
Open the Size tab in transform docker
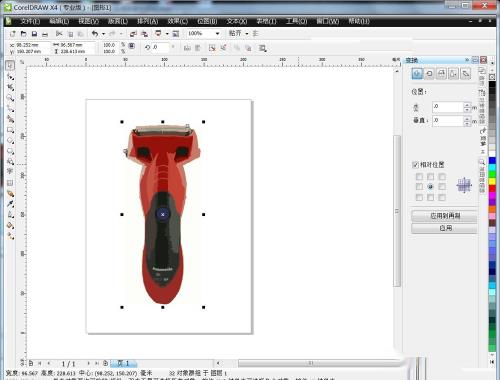pyautogui.click(x=453, y=74)
